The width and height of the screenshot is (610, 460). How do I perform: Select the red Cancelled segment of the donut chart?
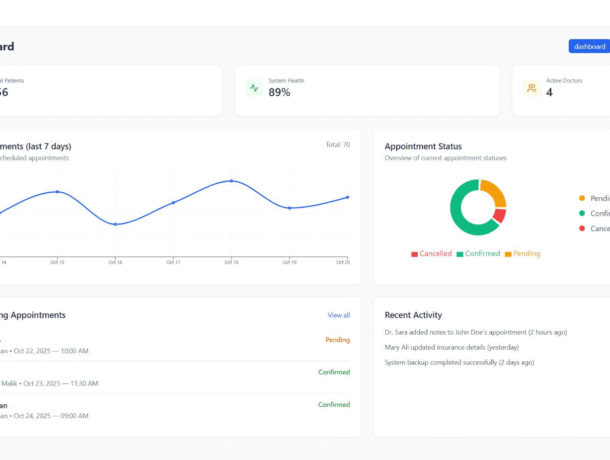tap(499, 215)
